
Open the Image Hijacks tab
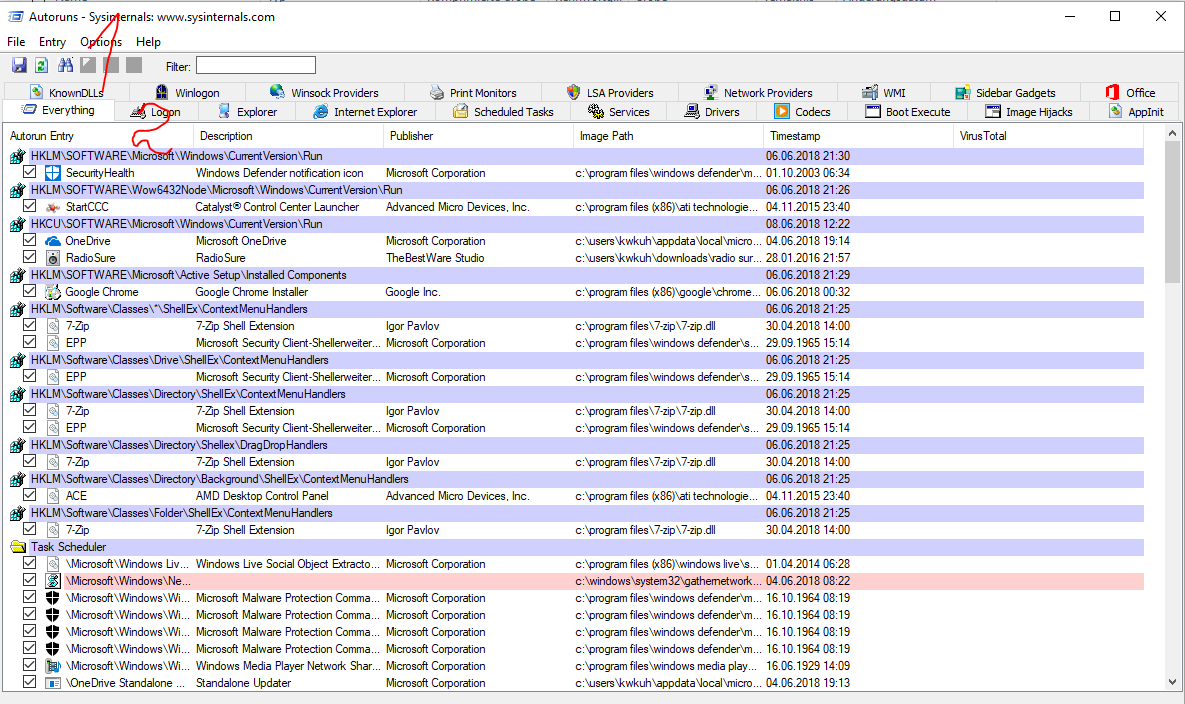coord(1029,112)
